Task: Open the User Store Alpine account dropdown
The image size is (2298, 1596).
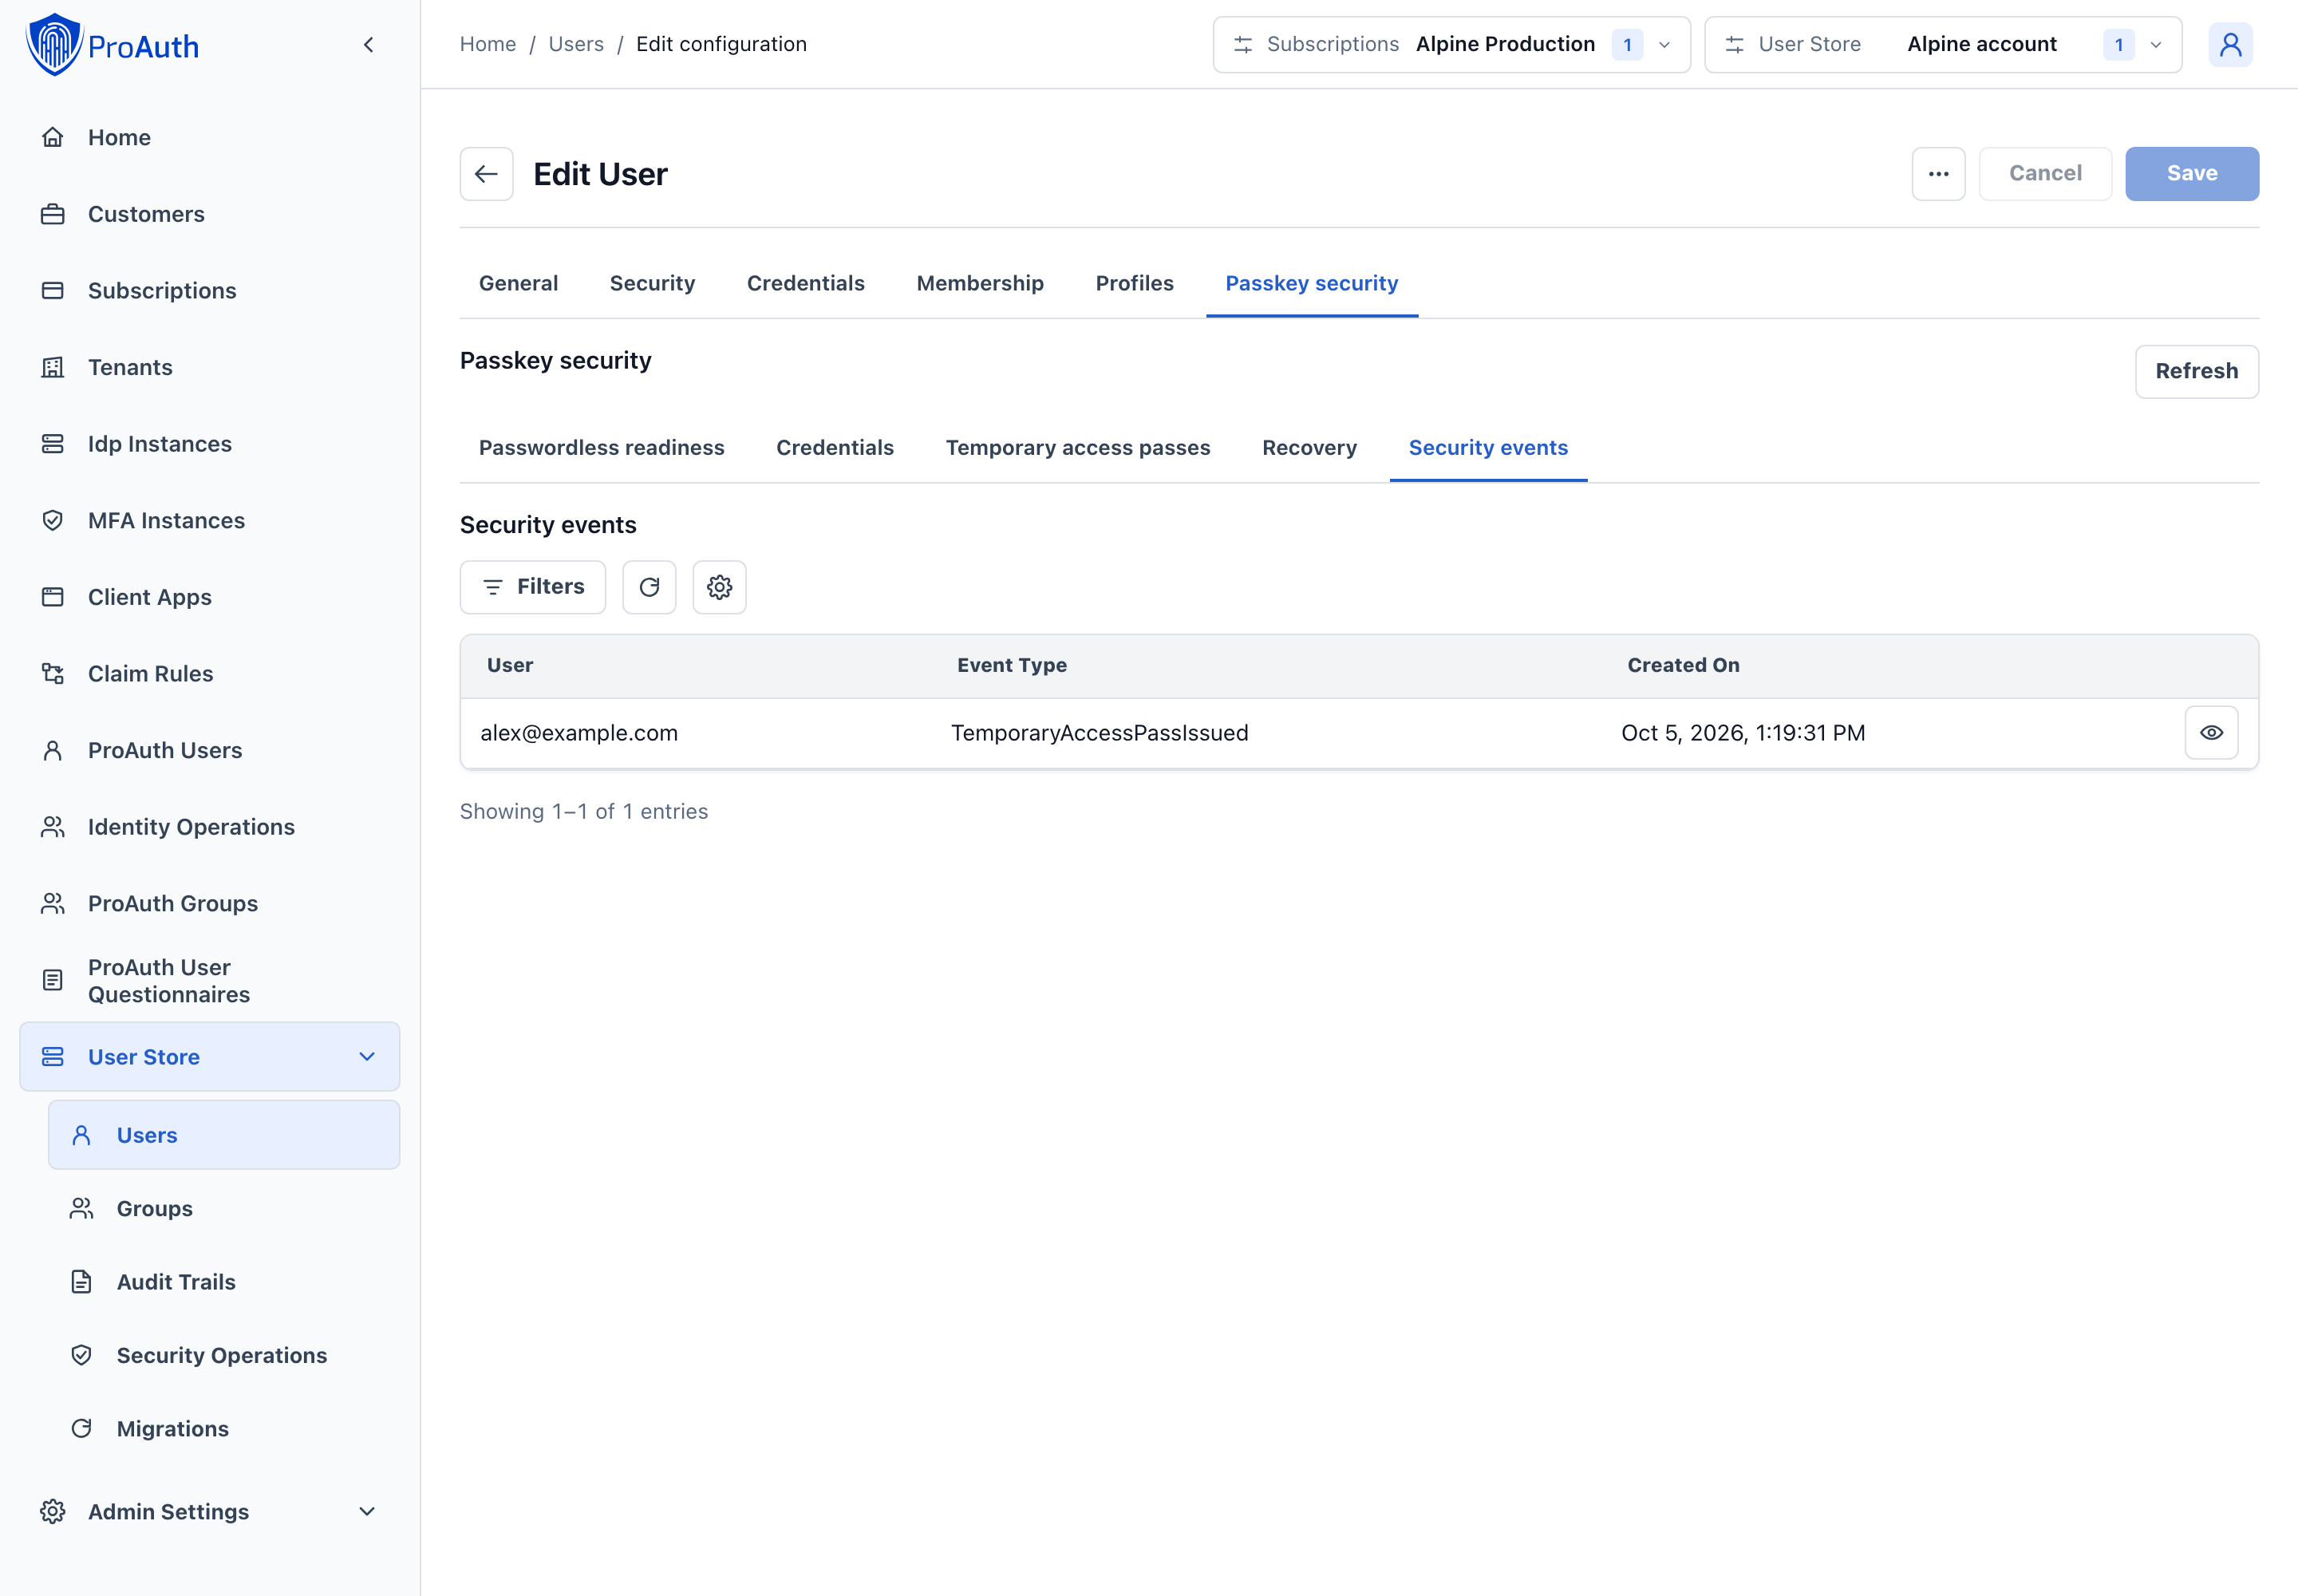Action: [x=1943, y=45]
